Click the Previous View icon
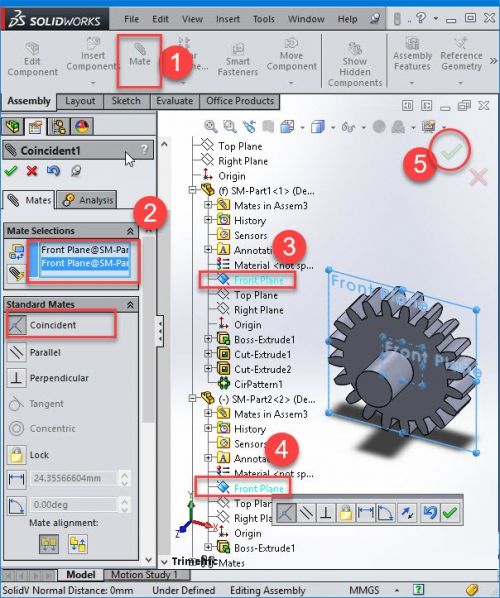This screenshot has width=500, height=598. click(x=249, y=126)
